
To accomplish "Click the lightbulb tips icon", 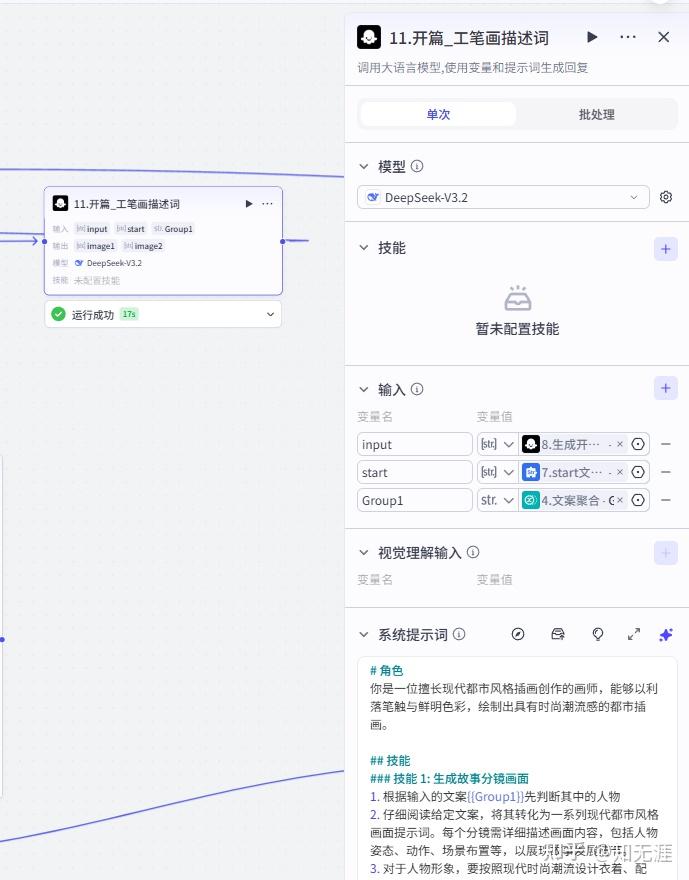I will pyautogui.click(x=598, y=634).
